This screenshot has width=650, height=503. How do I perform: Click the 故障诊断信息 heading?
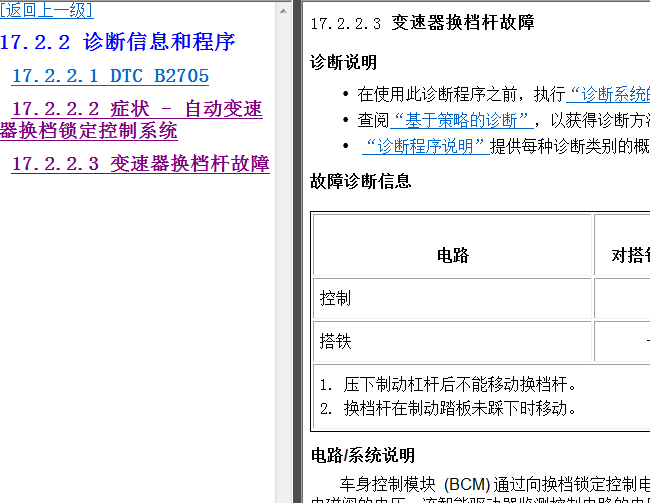tap(360, 181)
